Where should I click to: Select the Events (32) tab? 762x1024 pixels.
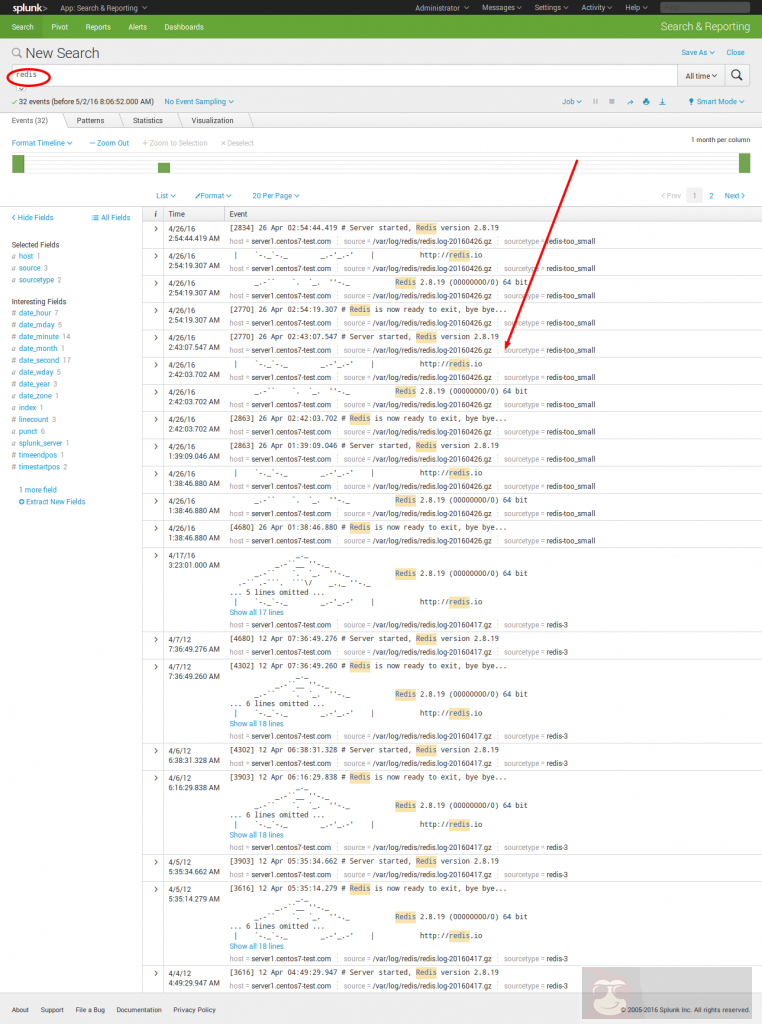tap(29, 121)
